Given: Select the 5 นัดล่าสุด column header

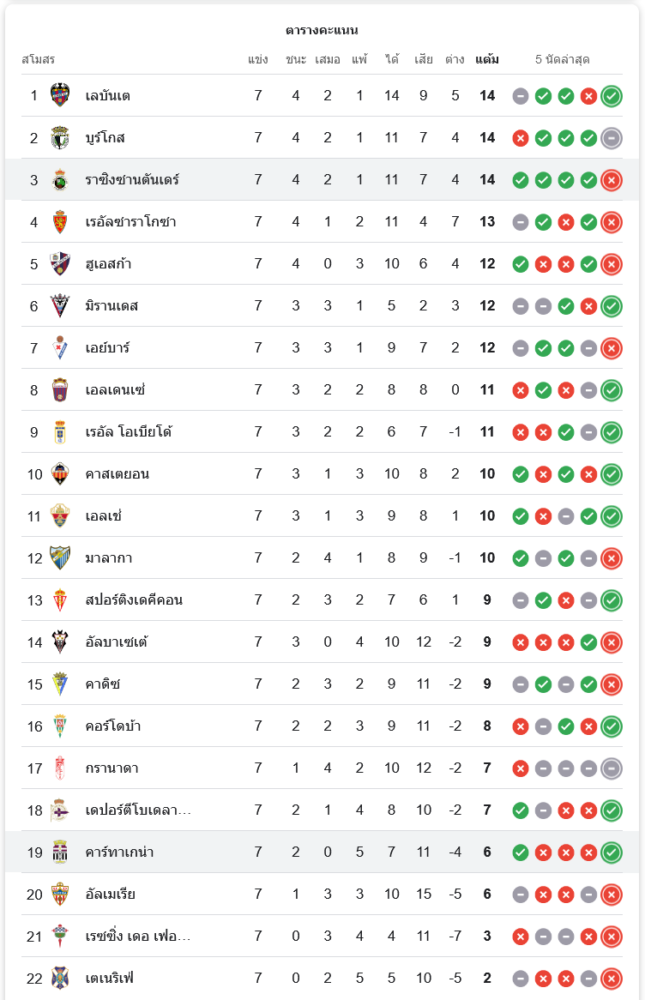Looking at the screenshot, I should tap(562, 59).
